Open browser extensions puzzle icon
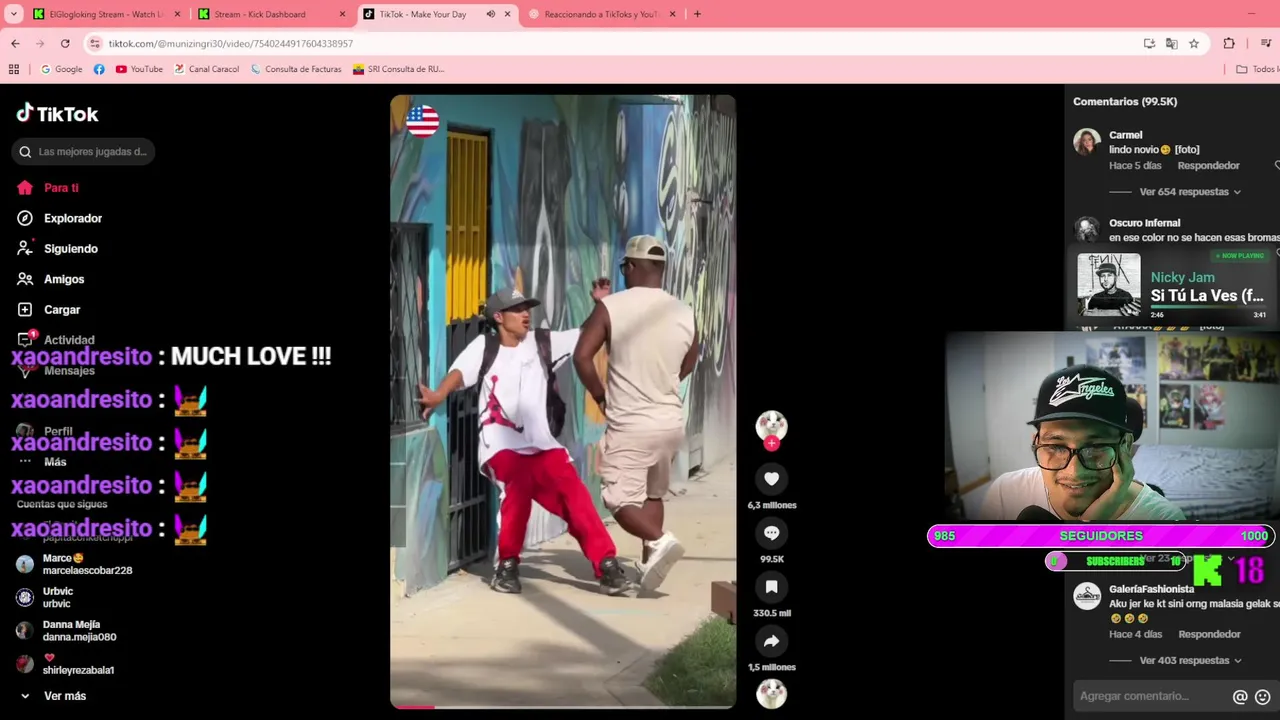Image resolution: width=1280 pixels, height=720 pixels. coord(1229,44)
